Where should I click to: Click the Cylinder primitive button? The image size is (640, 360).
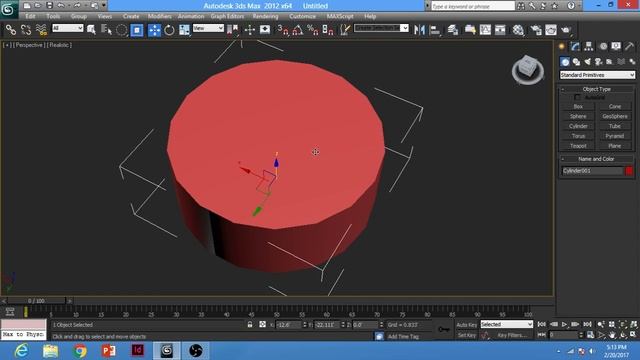[578, 126]
